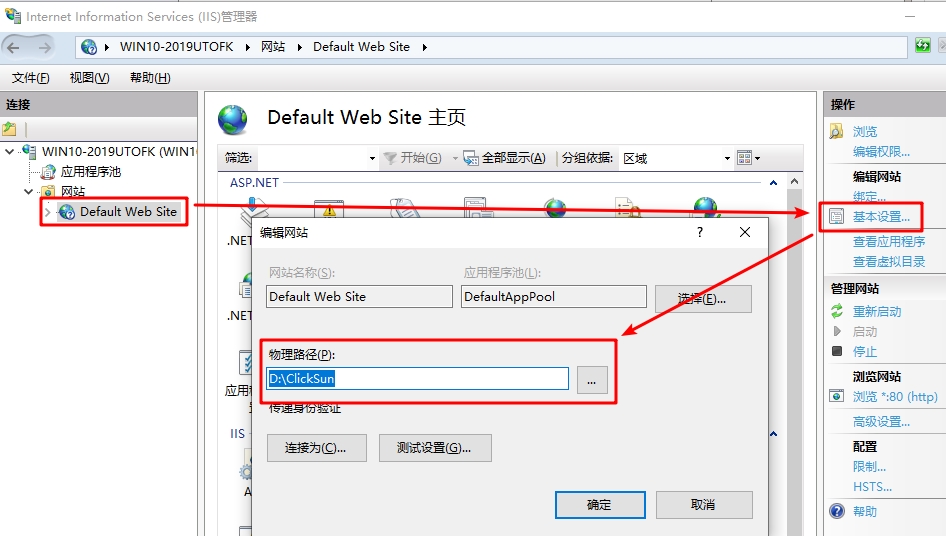946x536 pixels.
Task: Collapse the ASP.NET group section
Action: point(773,182)
